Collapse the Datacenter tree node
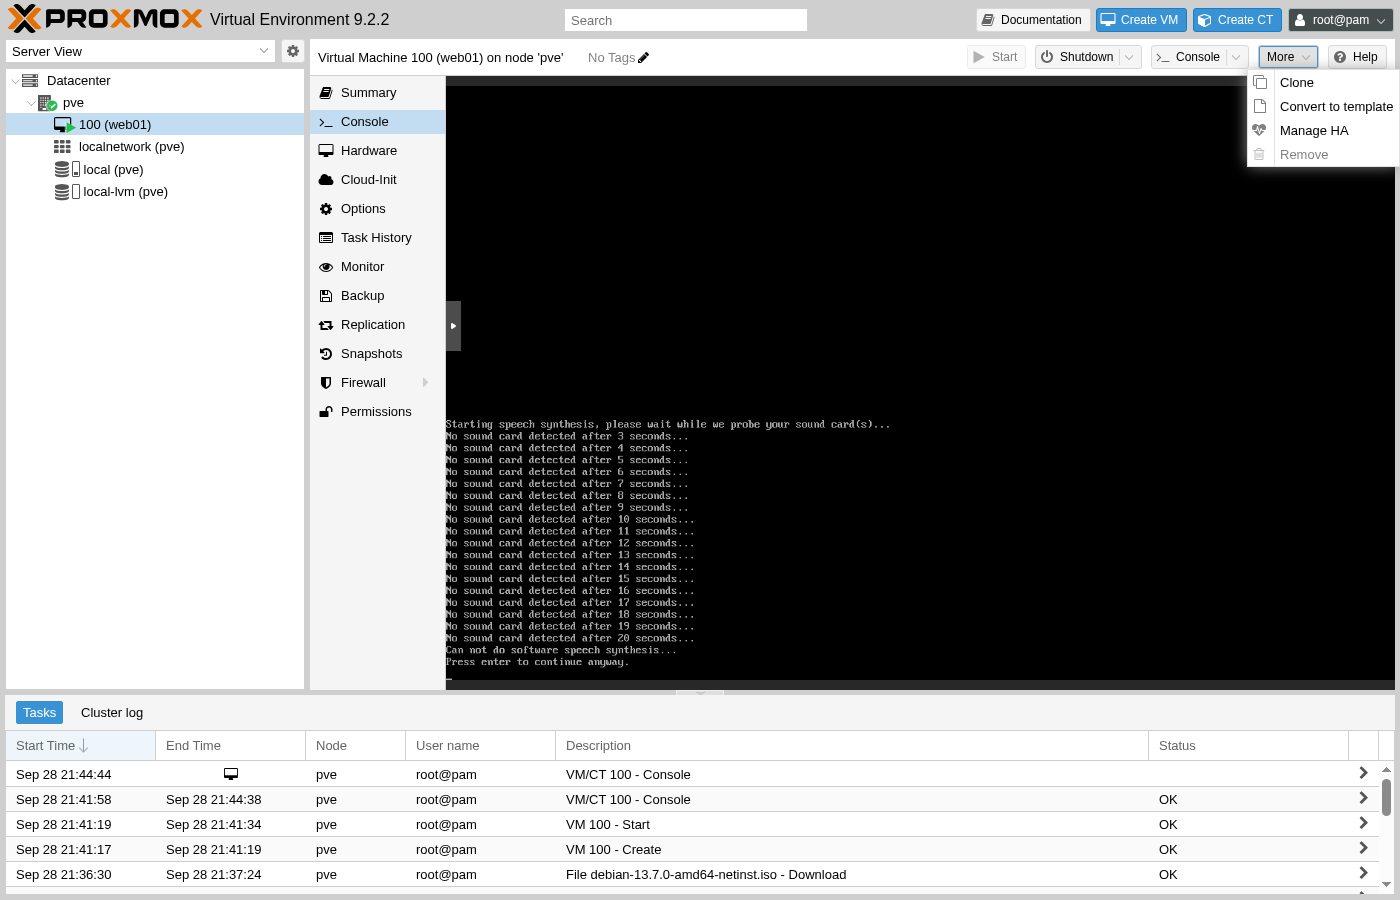1400x900 pixels. [x=15, y=81]
